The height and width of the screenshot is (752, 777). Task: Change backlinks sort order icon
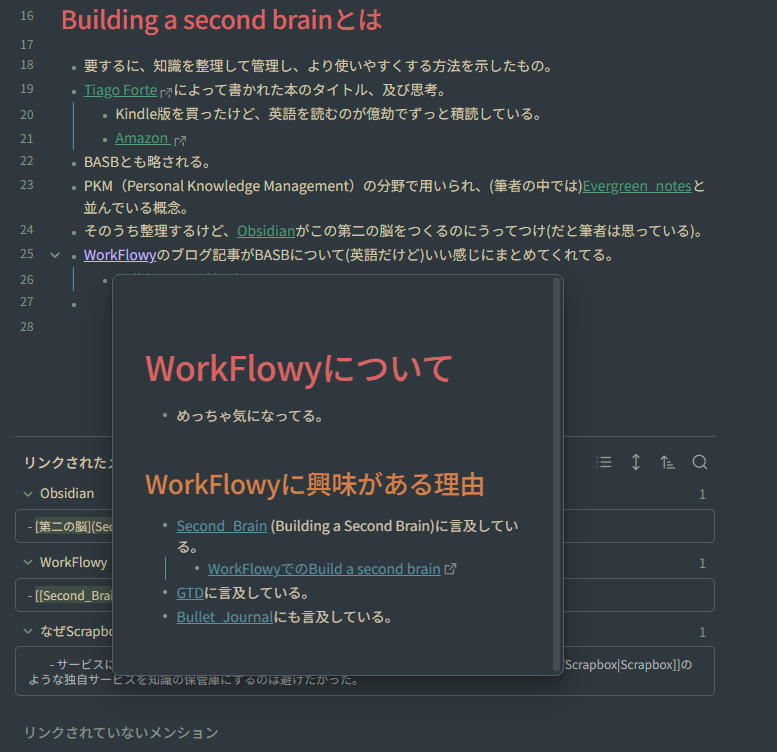point(667,462)
